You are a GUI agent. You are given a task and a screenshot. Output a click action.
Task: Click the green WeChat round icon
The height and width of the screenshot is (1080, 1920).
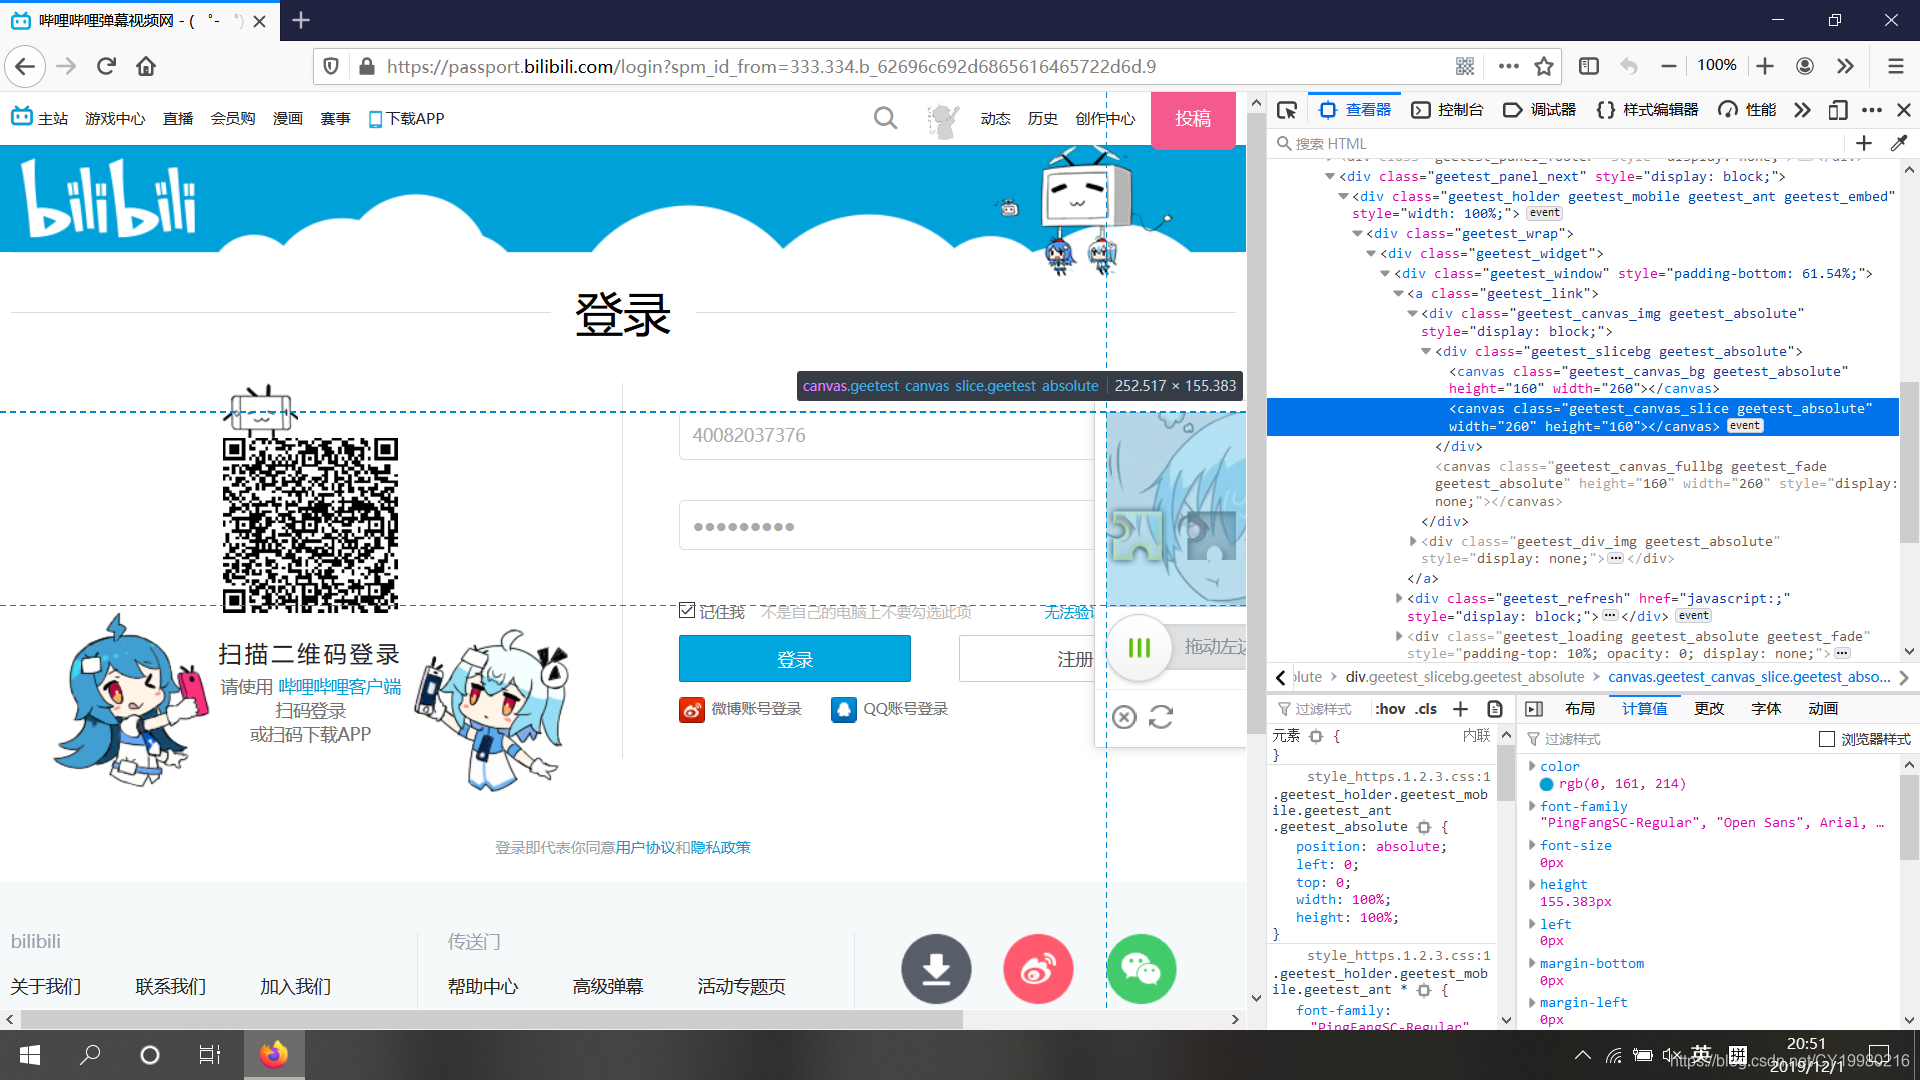click(x=1141, y=968)
